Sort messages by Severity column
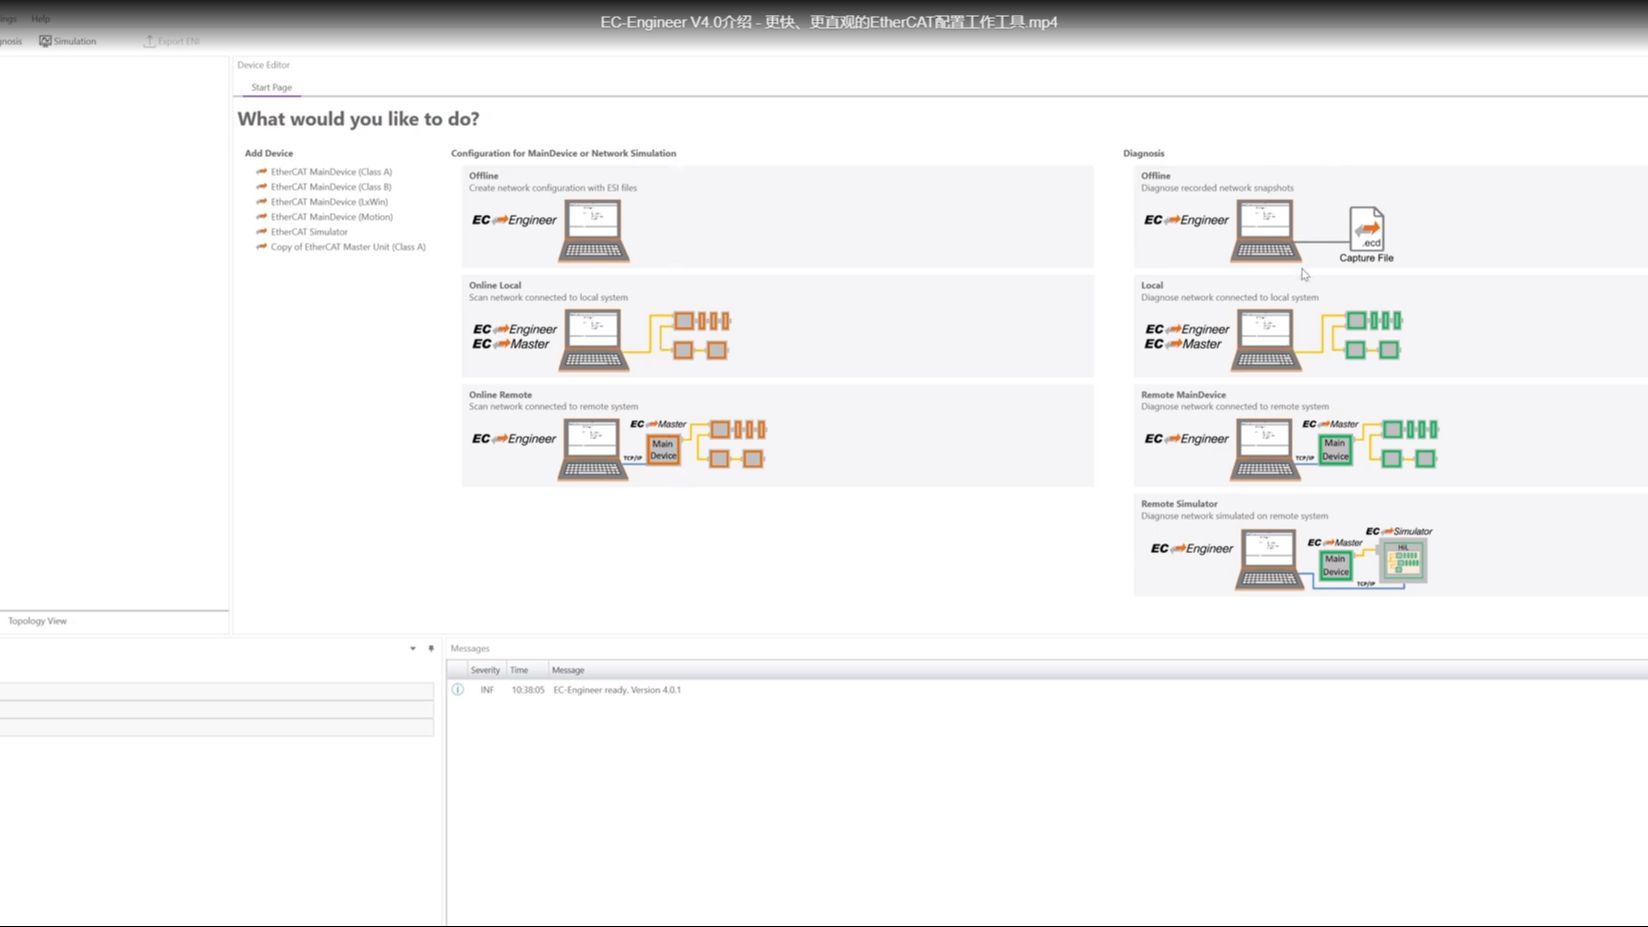1648x927 pixels. 485,670
